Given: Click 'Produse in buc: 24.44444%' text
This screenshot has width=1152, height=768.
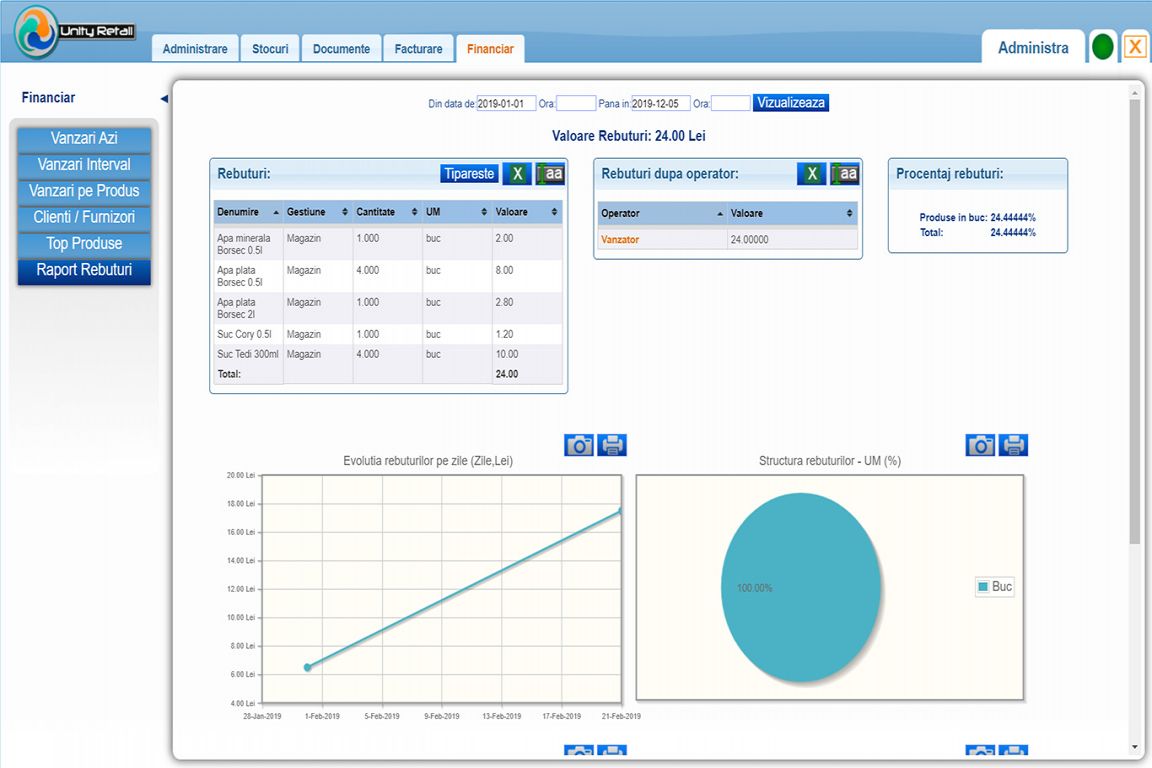Looking at the screenshot, I should (977, 218).
